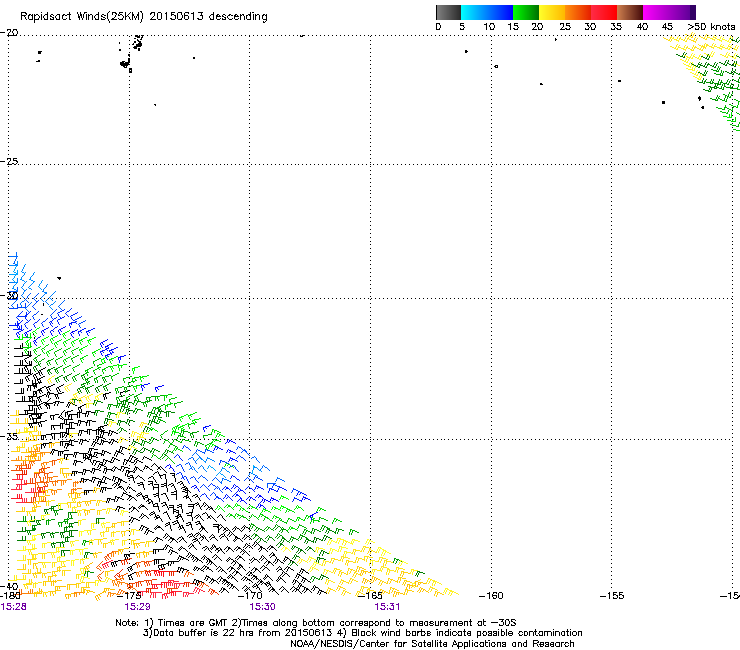Click the note 'Data buffer is 22 hrs from 20150613'

point(242,633)
